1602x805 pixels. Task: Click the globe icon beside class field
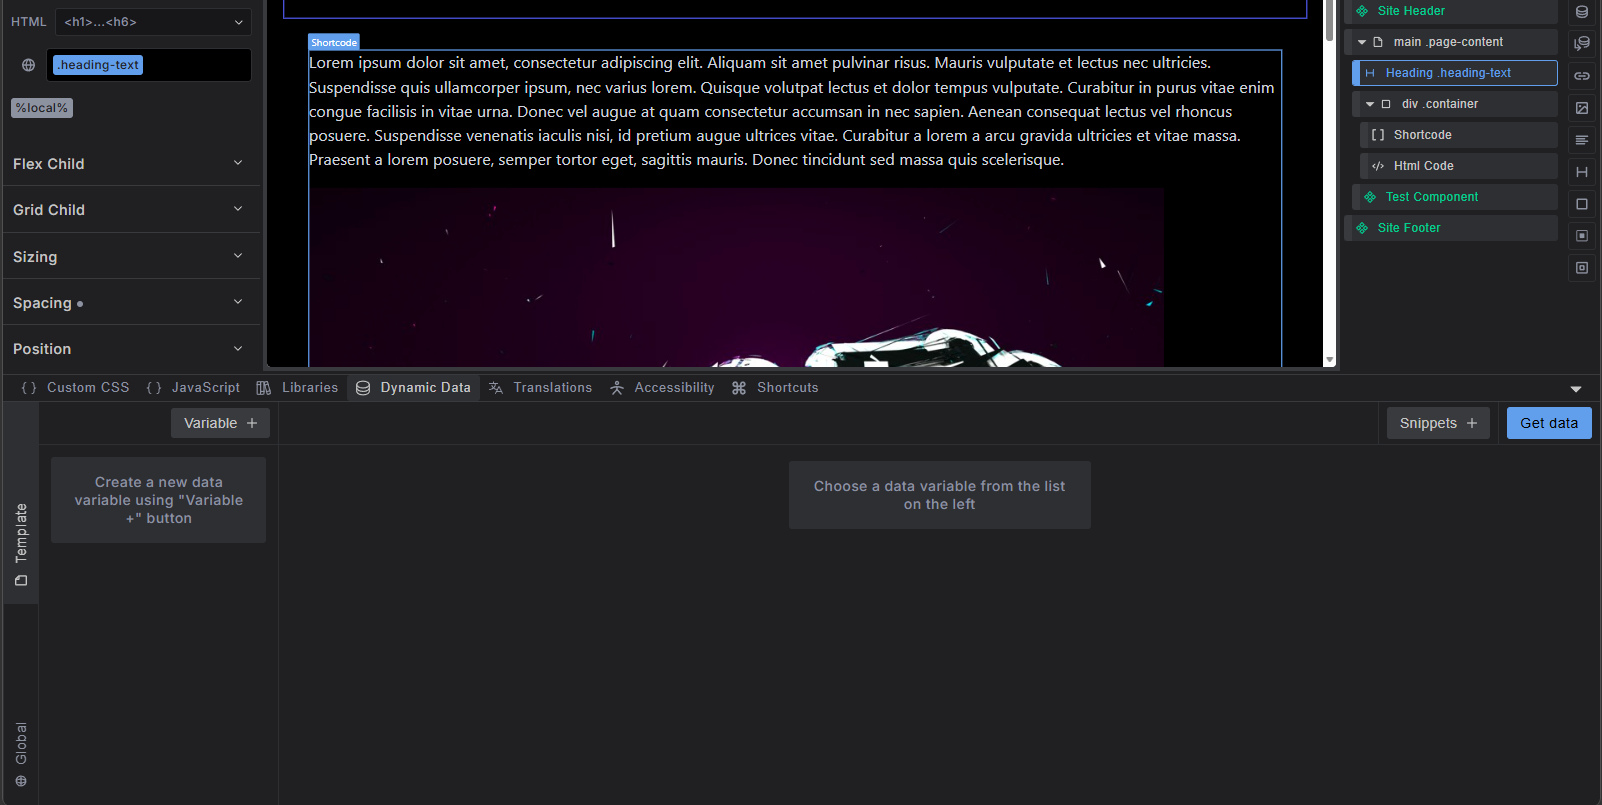point(28,65)
